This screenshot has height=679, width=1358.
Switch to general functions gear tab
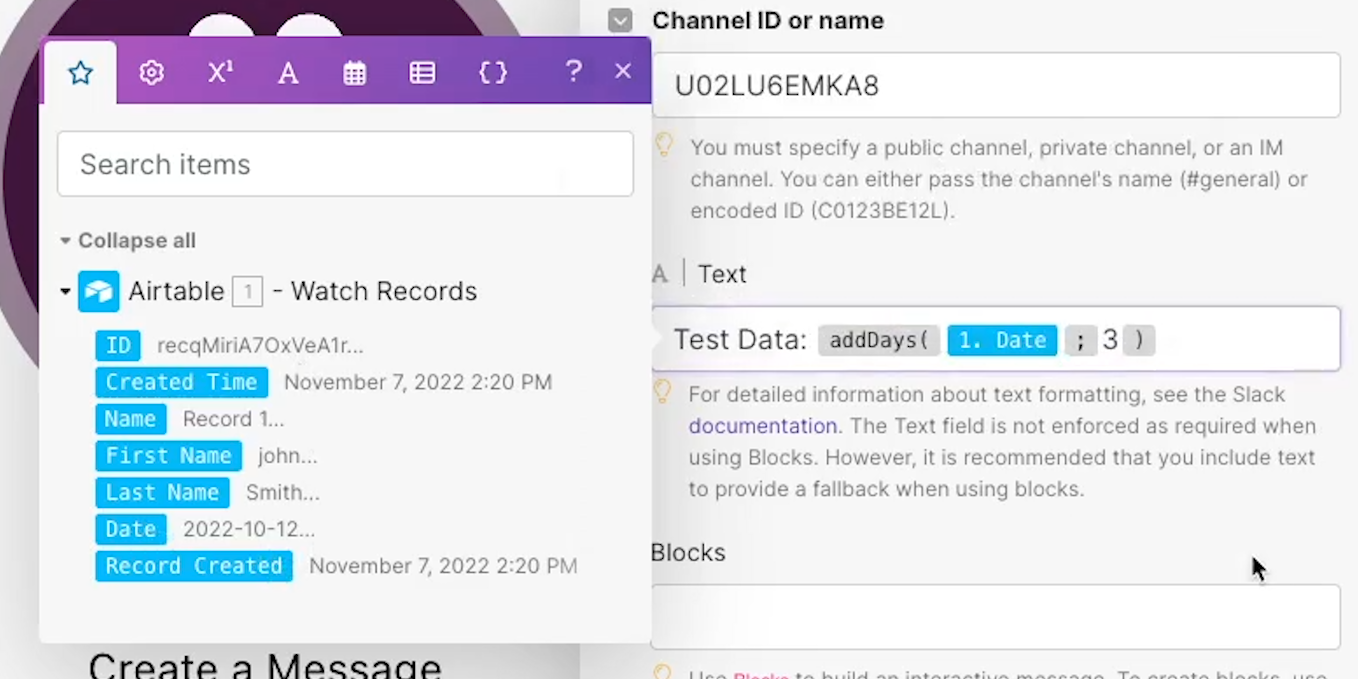[151, 73]
